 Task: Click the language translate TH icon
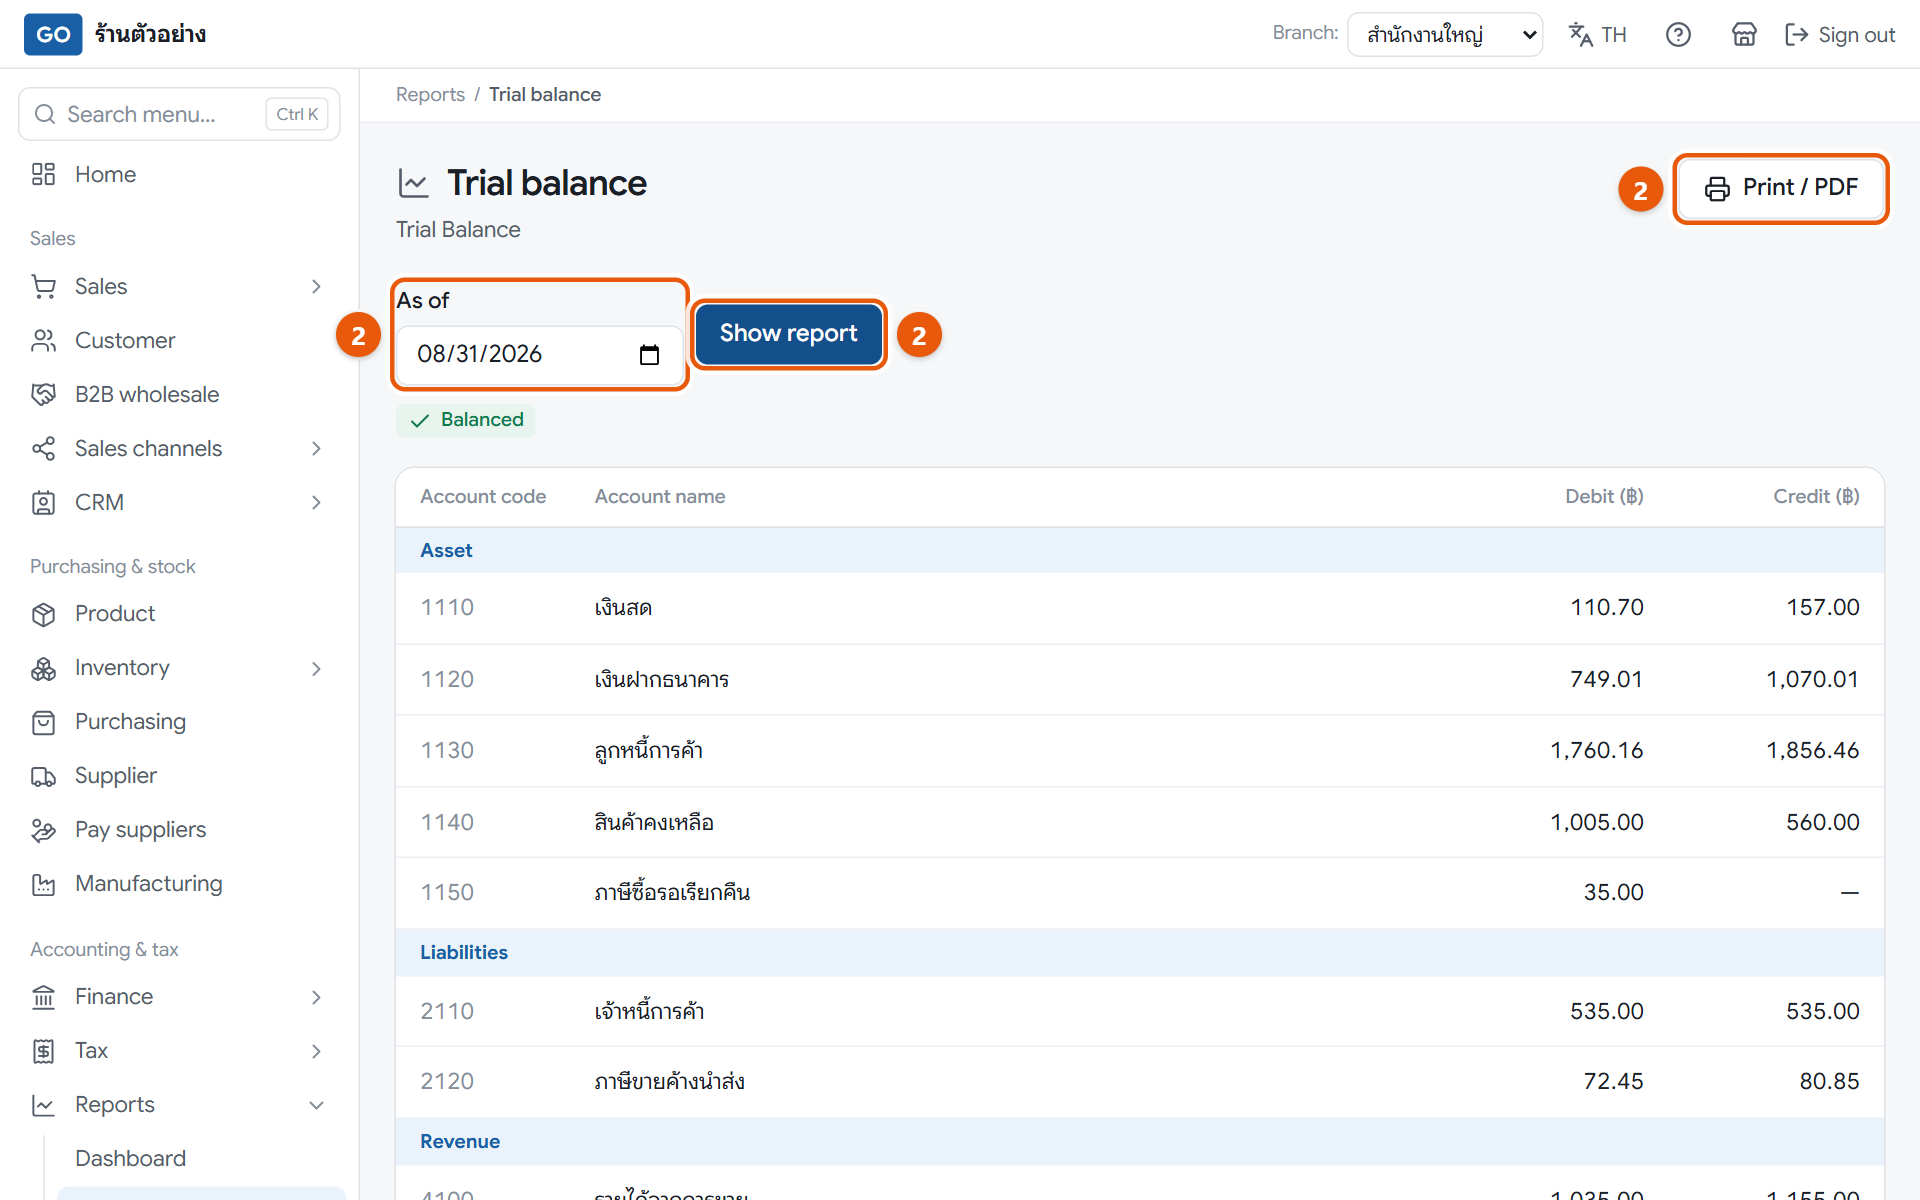(x=1580, y=34)
